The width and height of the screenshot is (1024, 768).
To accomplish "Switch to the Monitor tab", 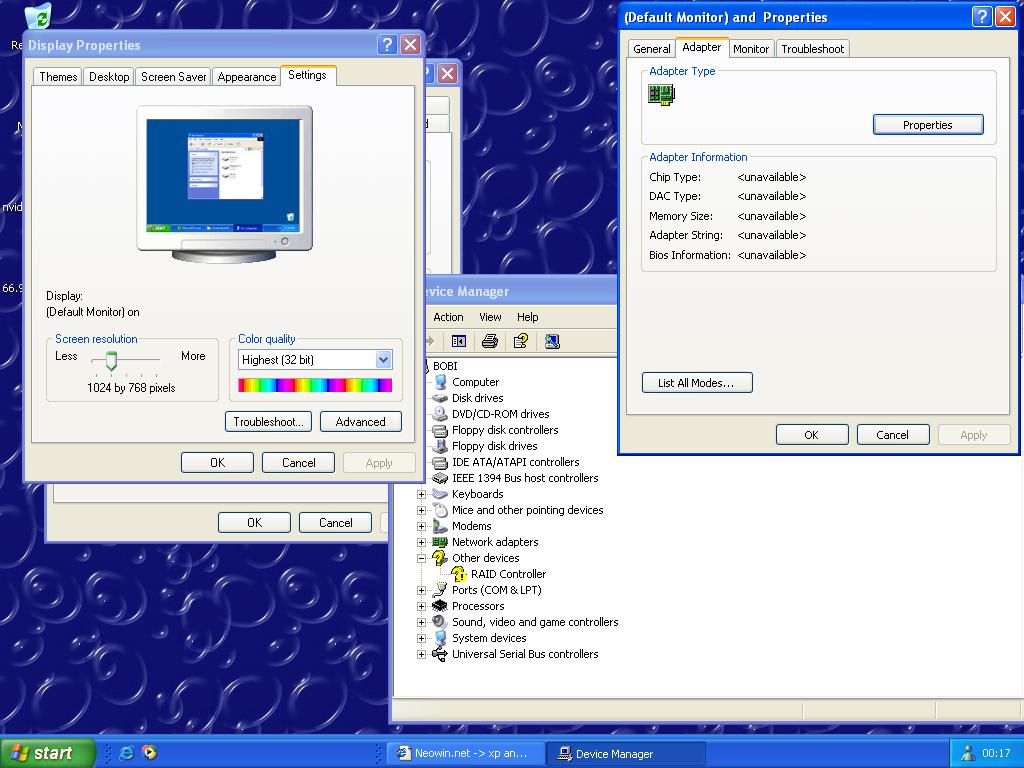I will point(751,48).
